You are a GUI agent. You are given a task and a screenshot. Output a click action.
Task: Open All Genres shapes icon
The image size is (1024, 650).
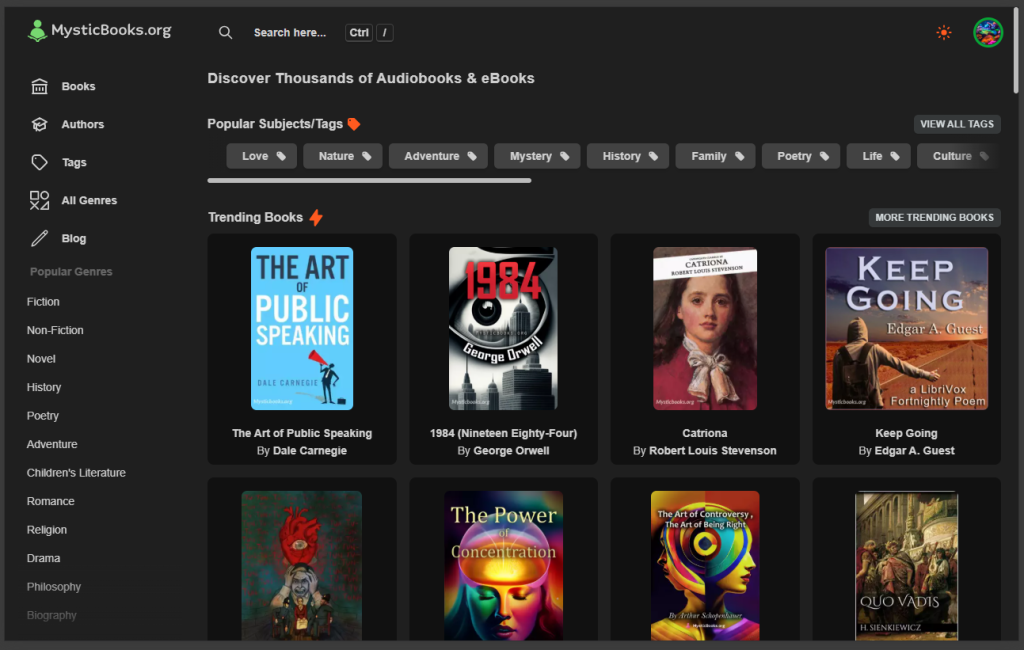40,201
